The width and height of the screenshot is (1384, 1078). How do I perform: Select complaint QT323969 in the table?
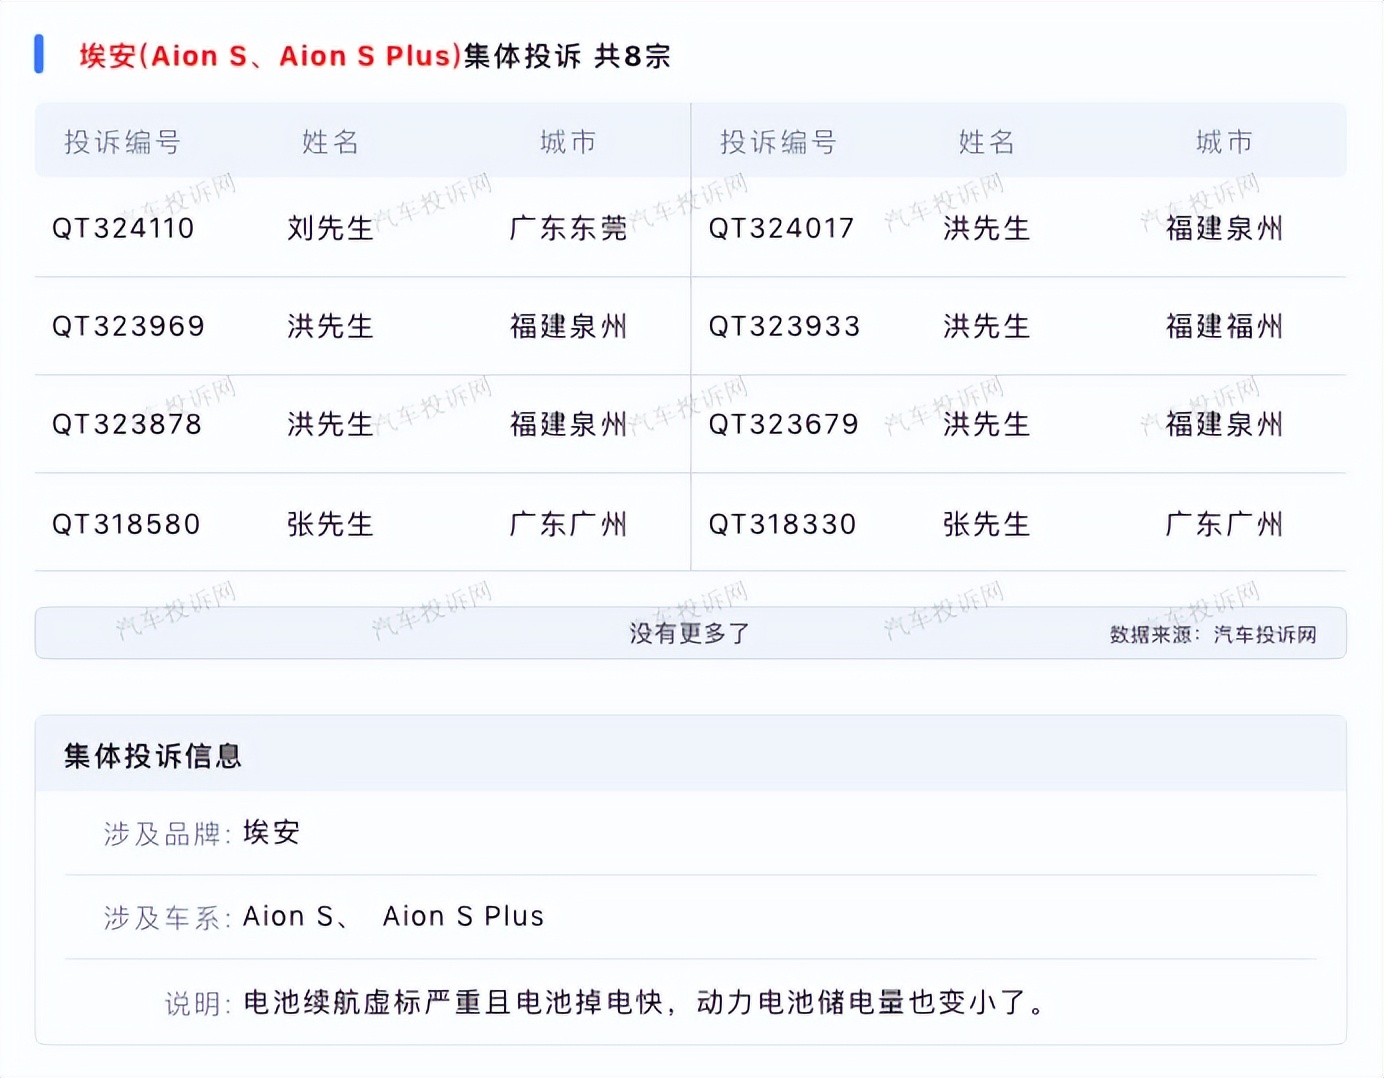coord(128,327)
